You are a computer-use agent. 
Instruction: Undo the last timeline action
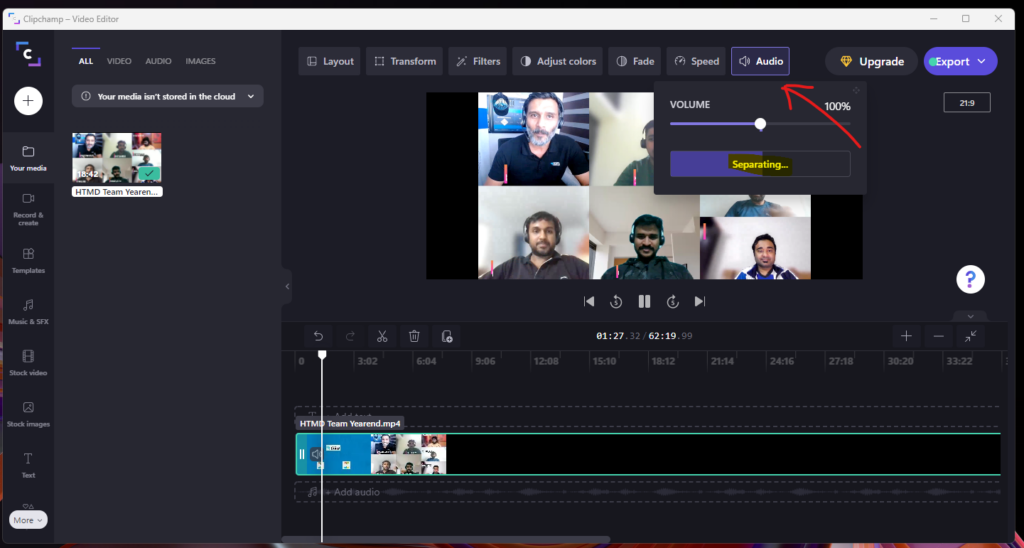(x=318, y=337)
